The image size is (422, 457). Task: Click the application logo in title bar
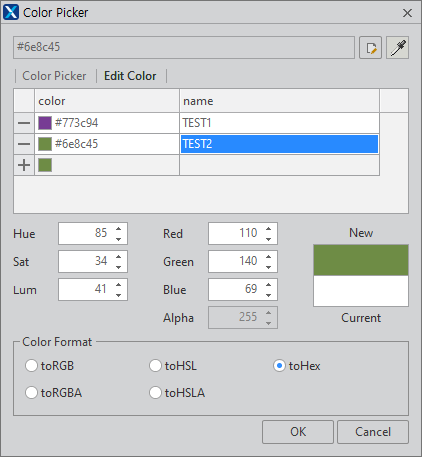point(11,12)
